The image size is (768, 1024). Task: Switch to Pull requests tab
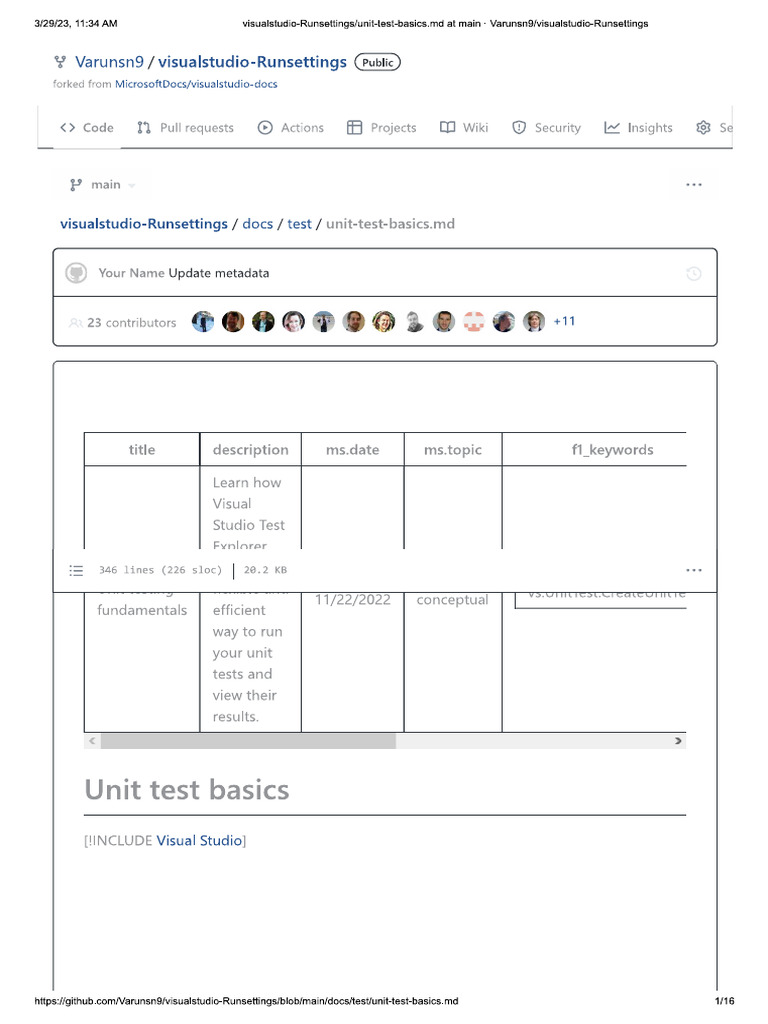point(185,128)
